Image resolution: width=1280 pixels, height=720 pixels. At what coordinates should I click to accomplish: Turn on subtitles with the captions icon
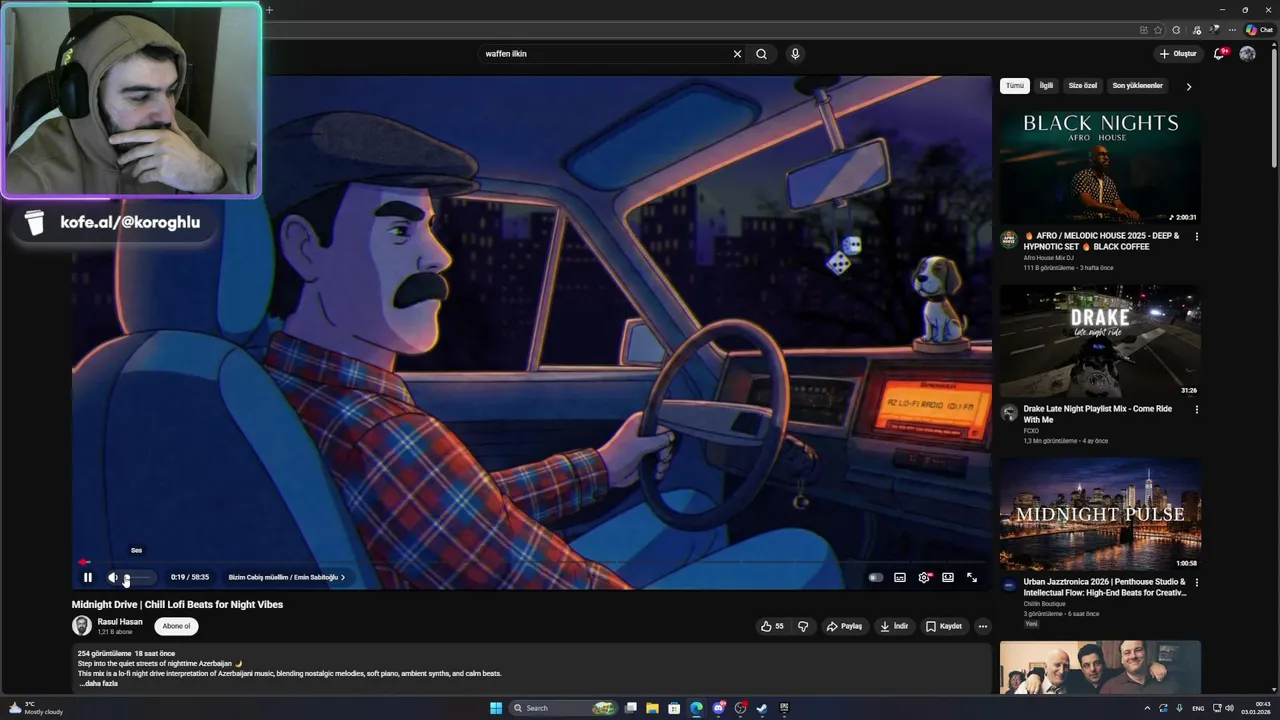pyautogui.click(x=900, y=577)
